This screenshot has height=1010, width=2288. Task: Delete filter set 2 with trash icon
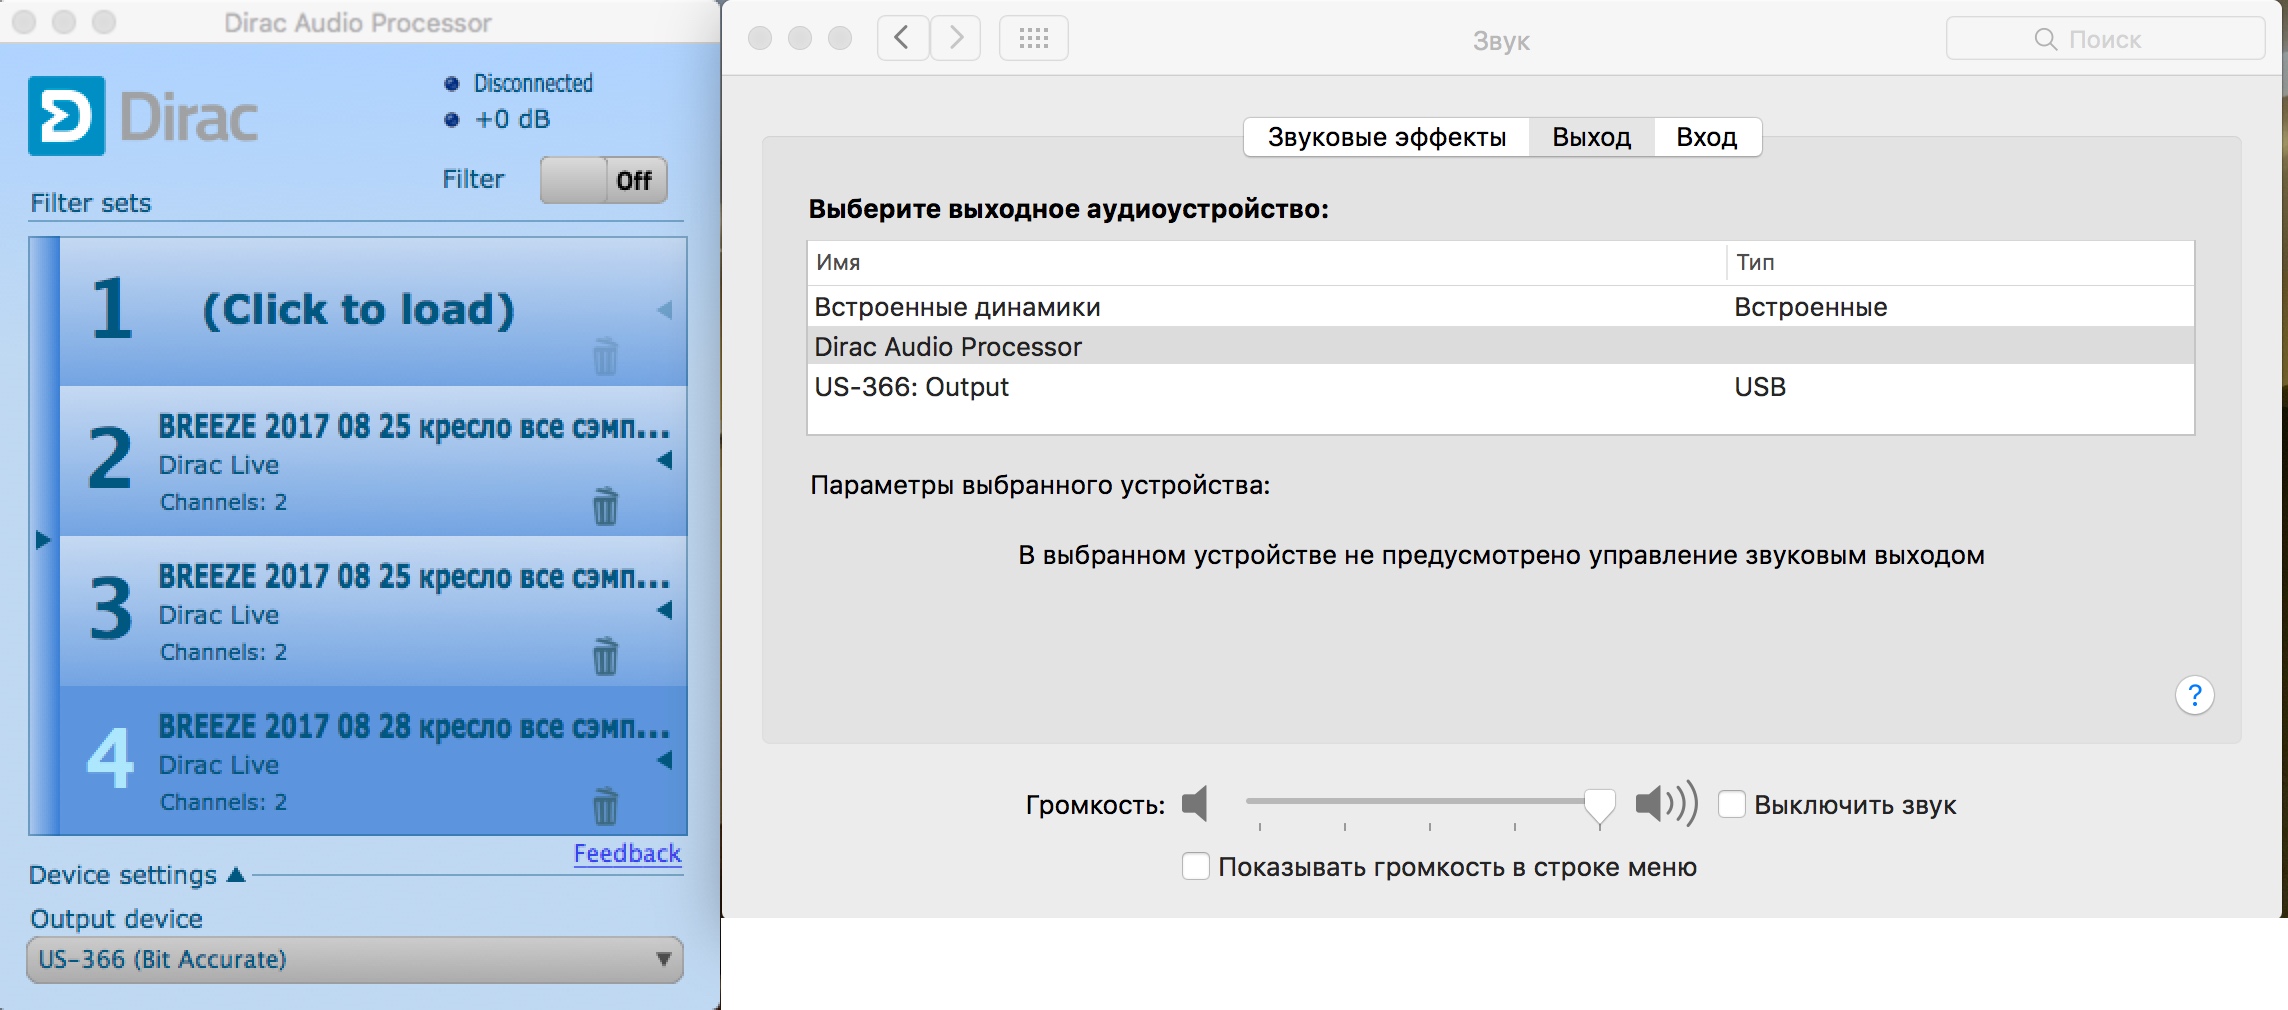(x=605, y=506)
